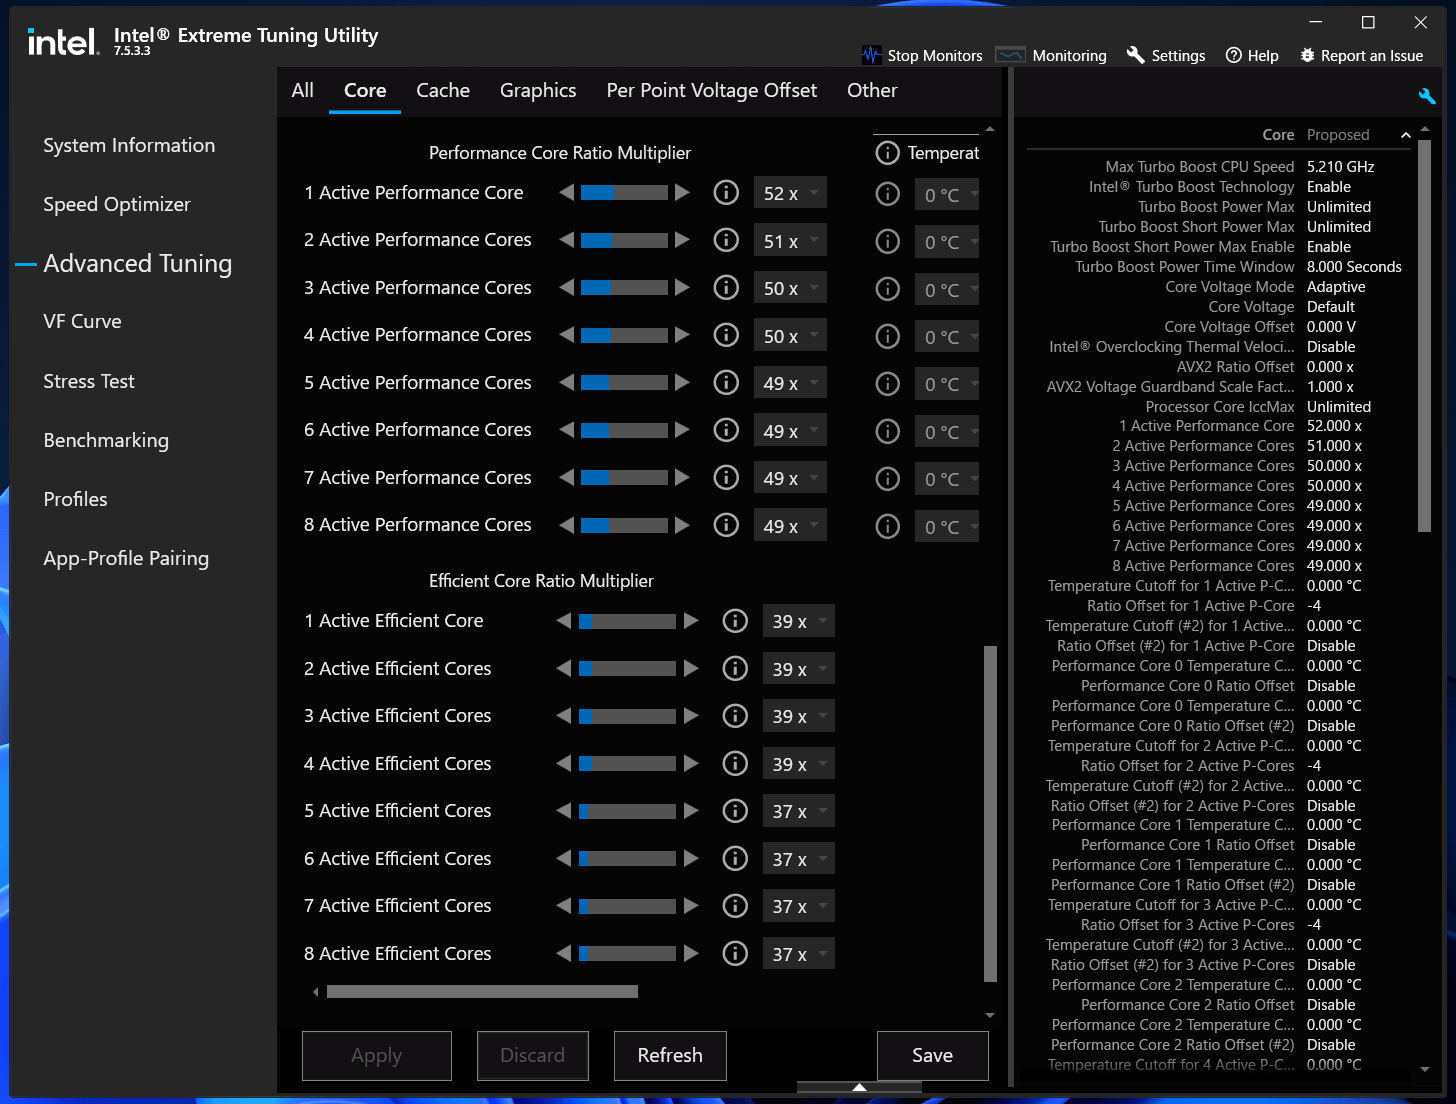1456x1104 pixels.
Task: Open info for 8 Active Performance Cores ratio
Action: tap(726, 525)
